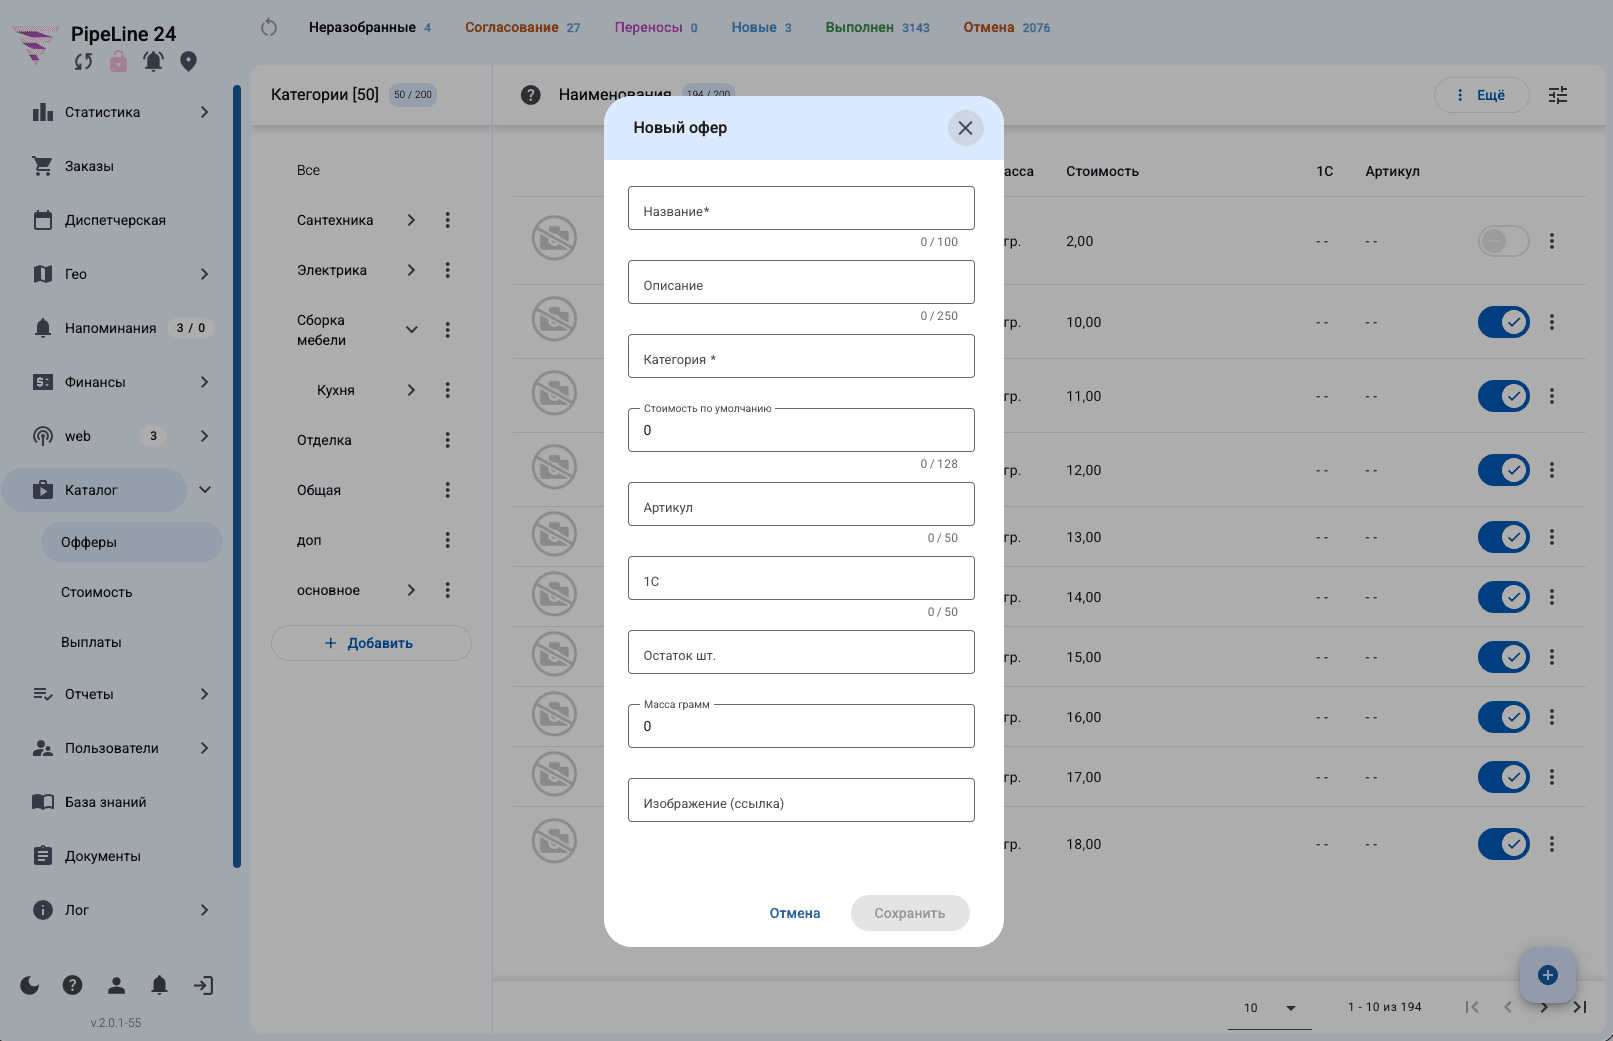Open the row menu for price 10,00
The height and width of the screenshot is (1041, 1613).
point(1552,322)
